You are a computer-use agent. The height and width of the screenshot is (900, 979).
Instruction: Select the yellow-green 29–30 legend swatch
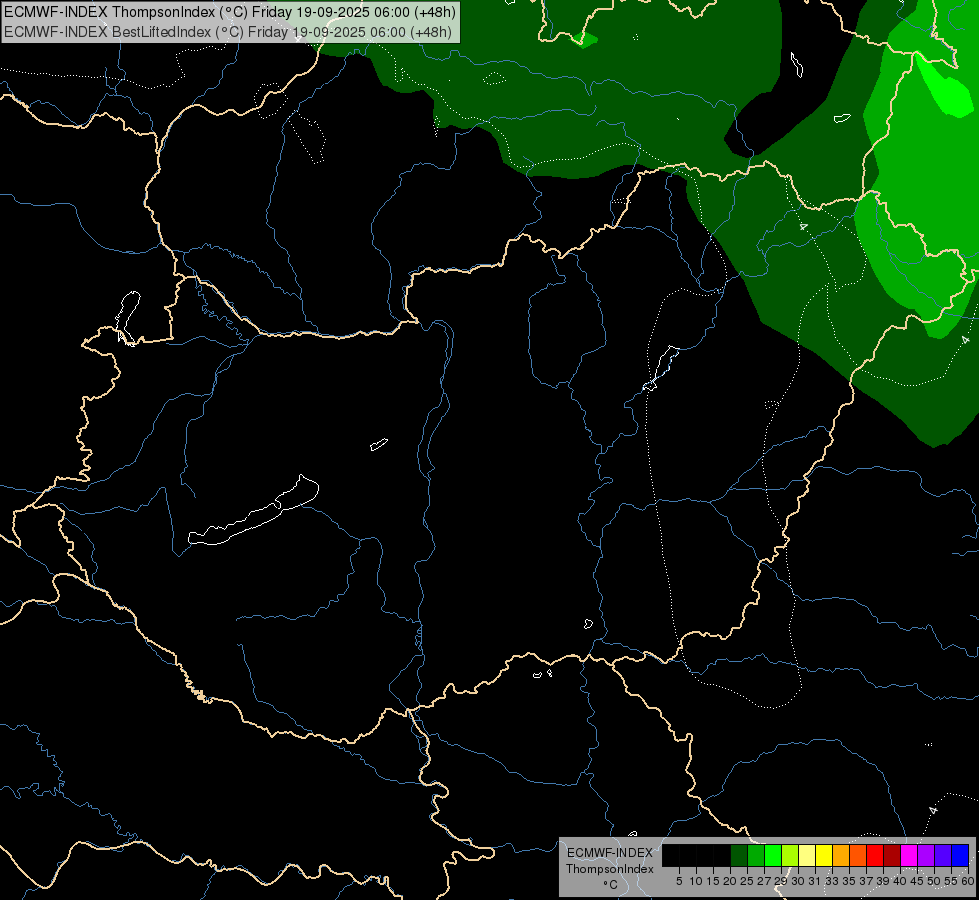click(790, 855)
